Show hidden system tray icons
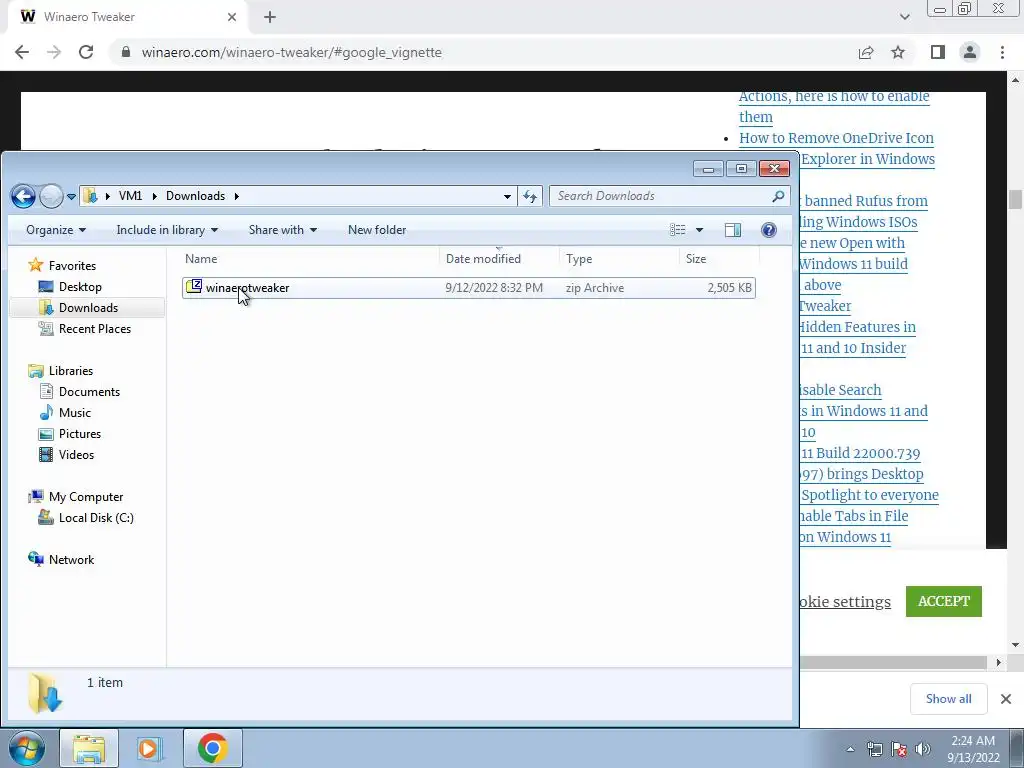1024x768 pixels. coord(850,749)
